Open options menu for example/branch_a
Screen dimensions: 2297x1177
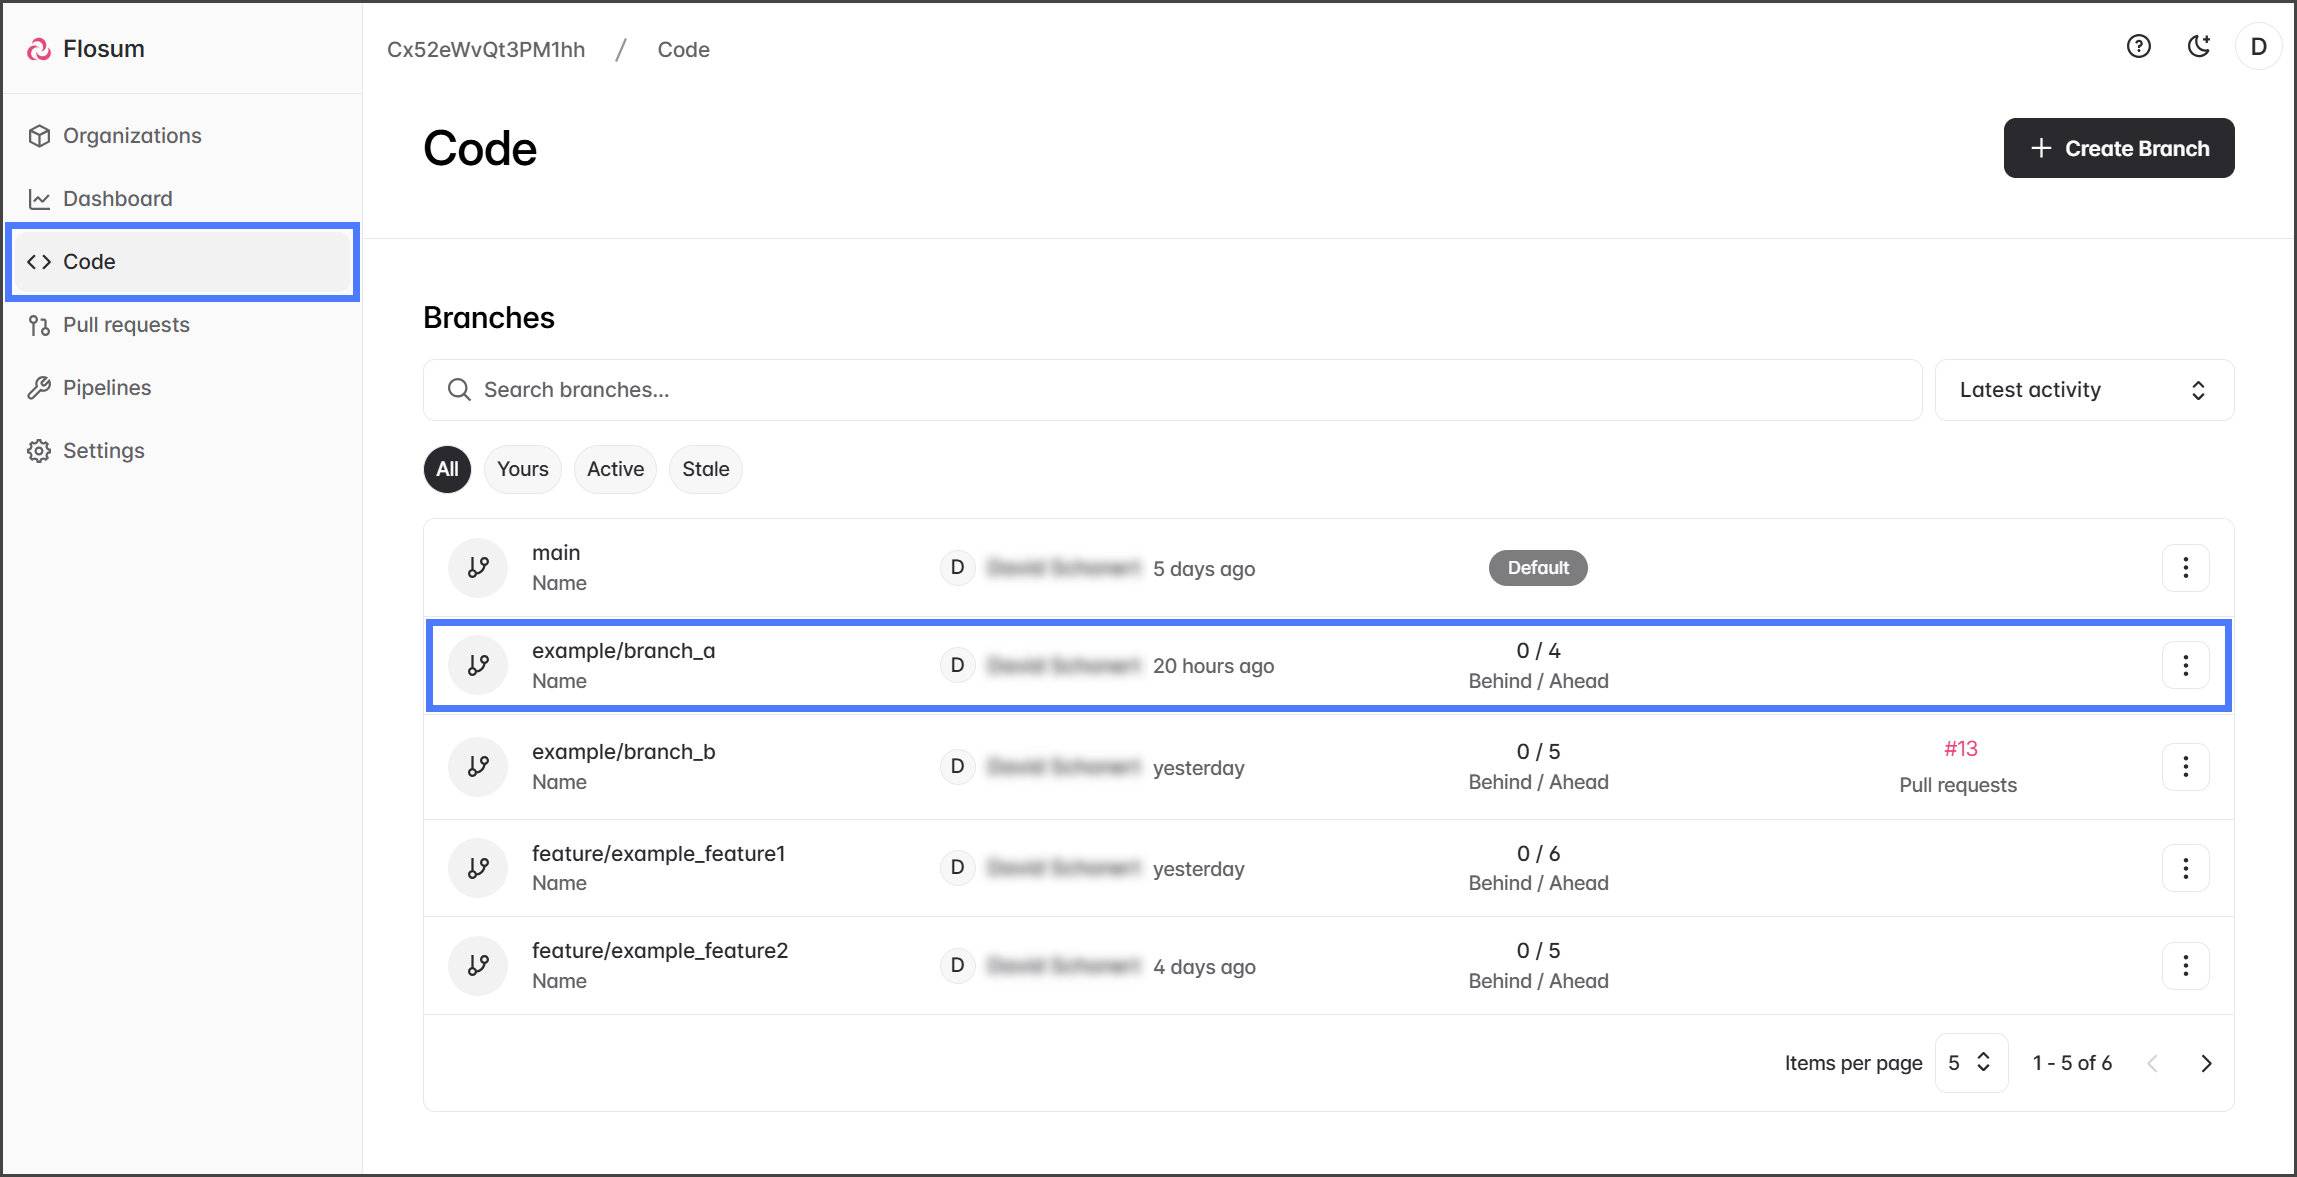point(2185,666)
